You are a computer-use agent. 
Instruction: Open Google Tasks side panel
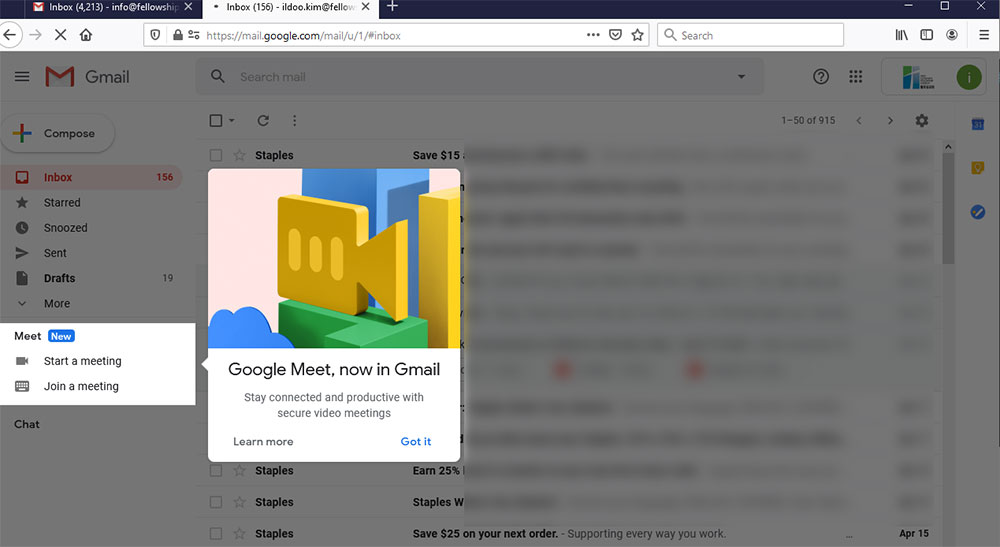977,212
